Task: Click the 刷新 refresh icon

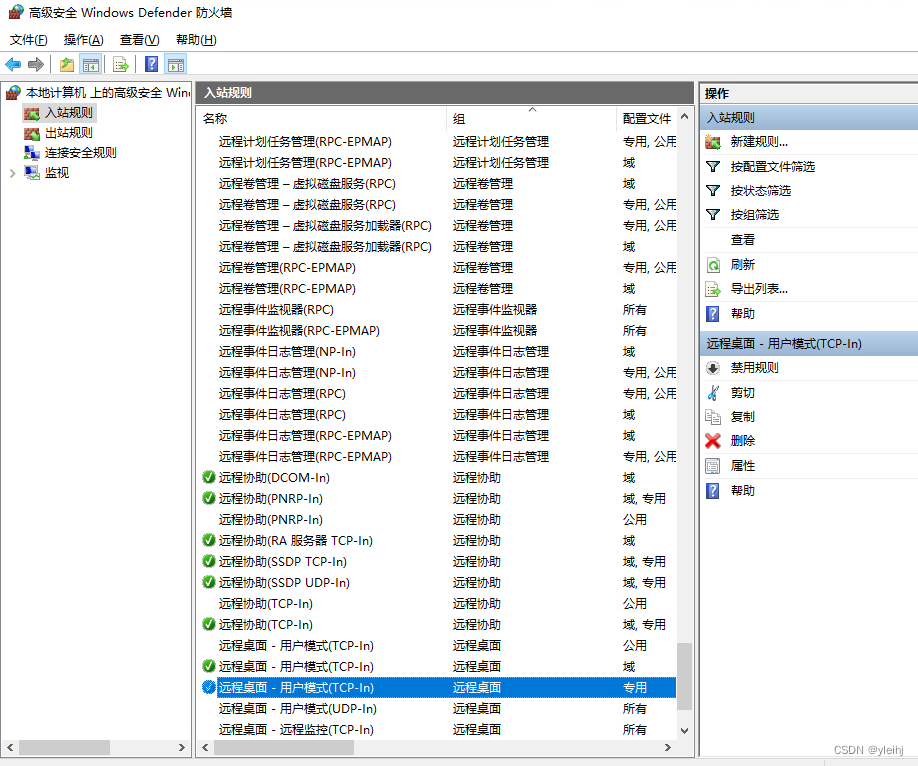Action: click(x=713, y=265)
